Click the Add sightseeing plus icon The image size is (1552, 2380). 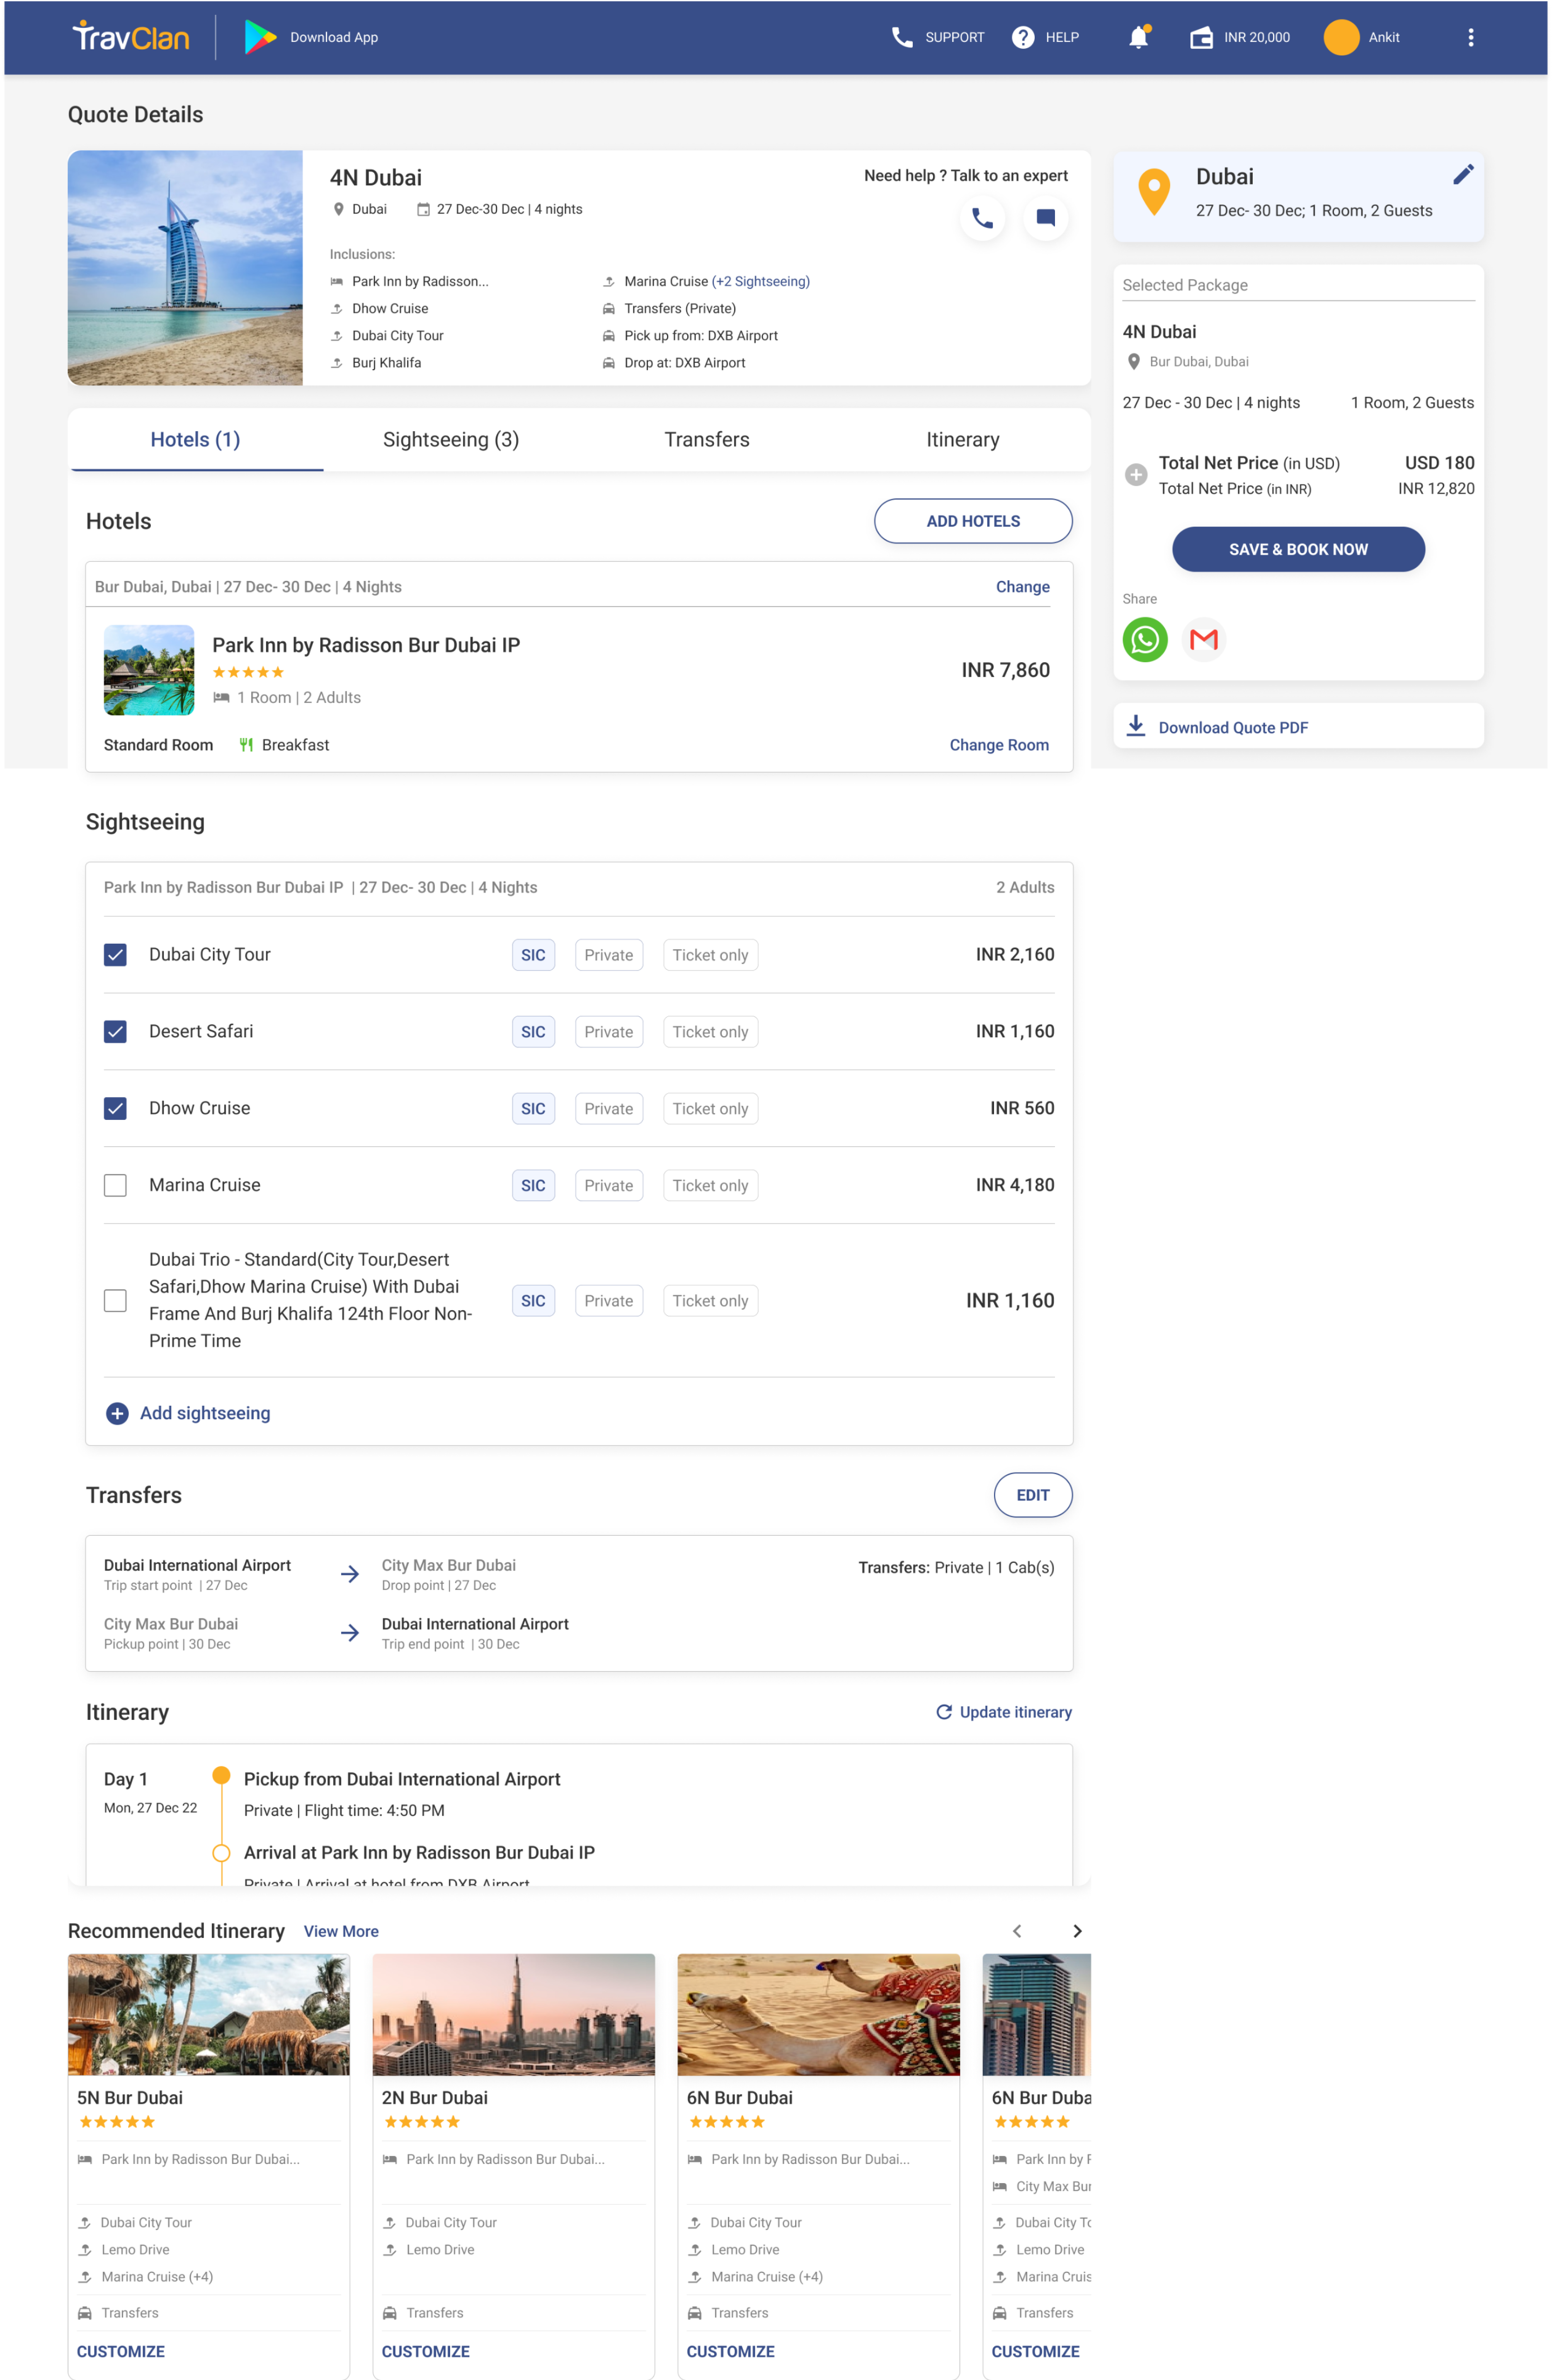[117, 1413]
